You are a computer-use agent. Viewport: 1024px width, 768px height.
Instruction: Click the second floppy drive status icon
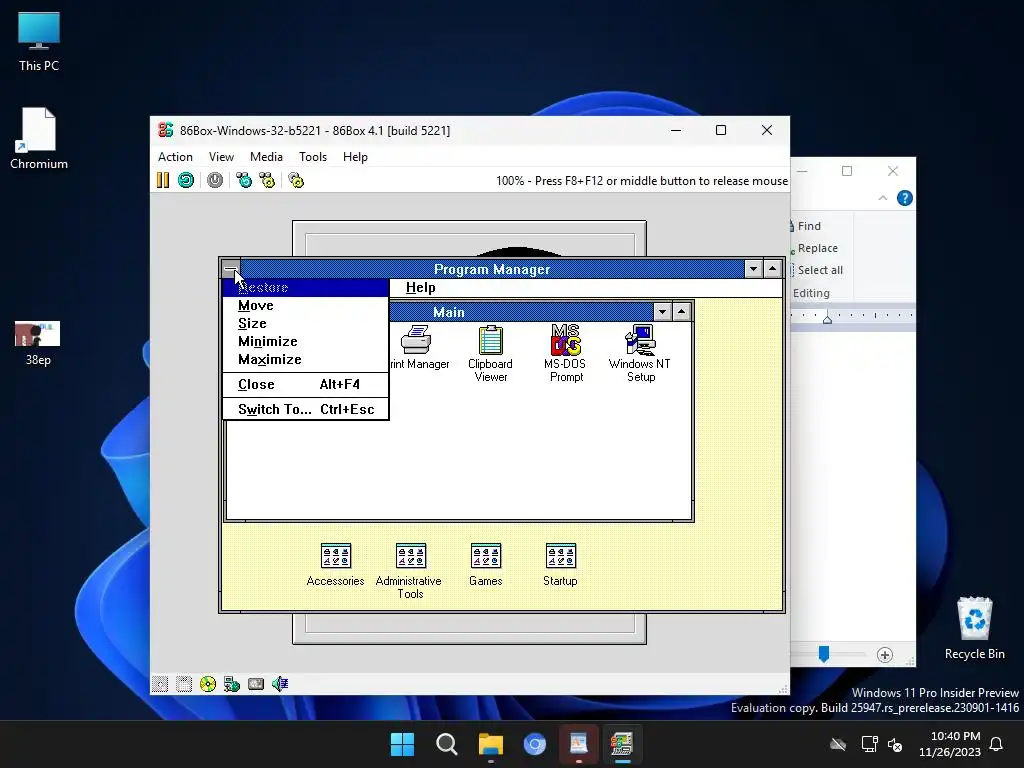pos(184,684)
